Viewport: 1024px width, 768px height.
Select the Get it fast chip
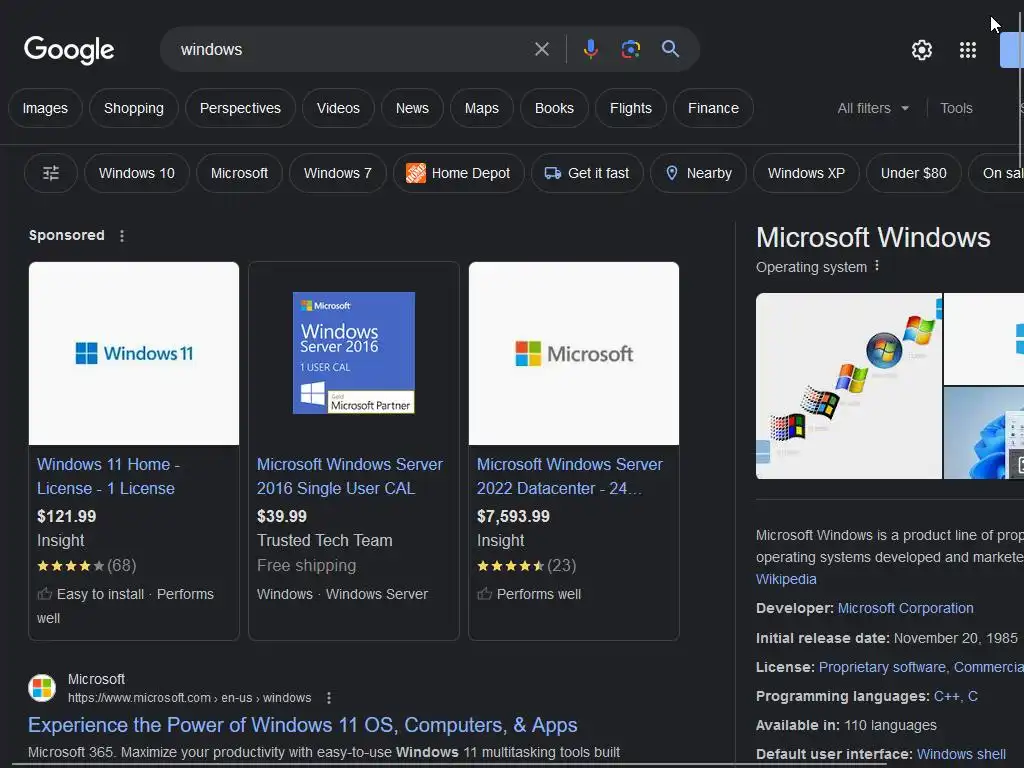pos(587,173)
